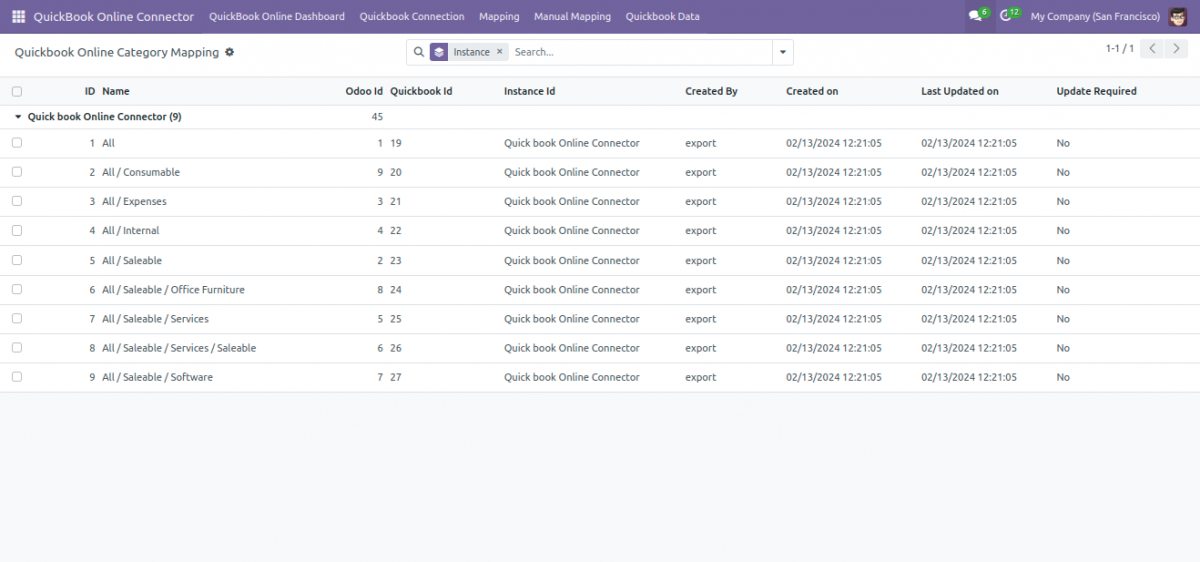Open the Mapping menu
The width and height of the screenshot is (1200, 562).
pyautogui.click(x=499, y=17)
